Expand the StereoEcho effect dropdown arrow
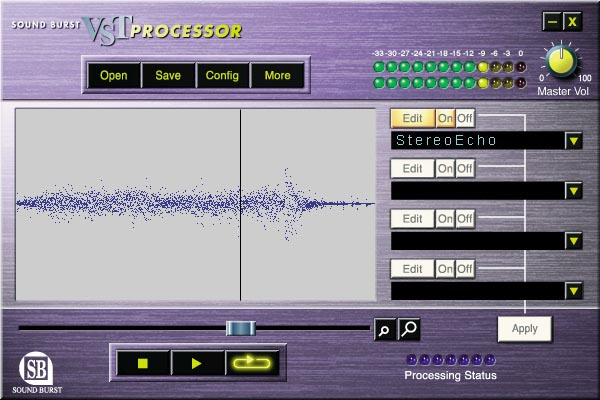 click(573, 141)
